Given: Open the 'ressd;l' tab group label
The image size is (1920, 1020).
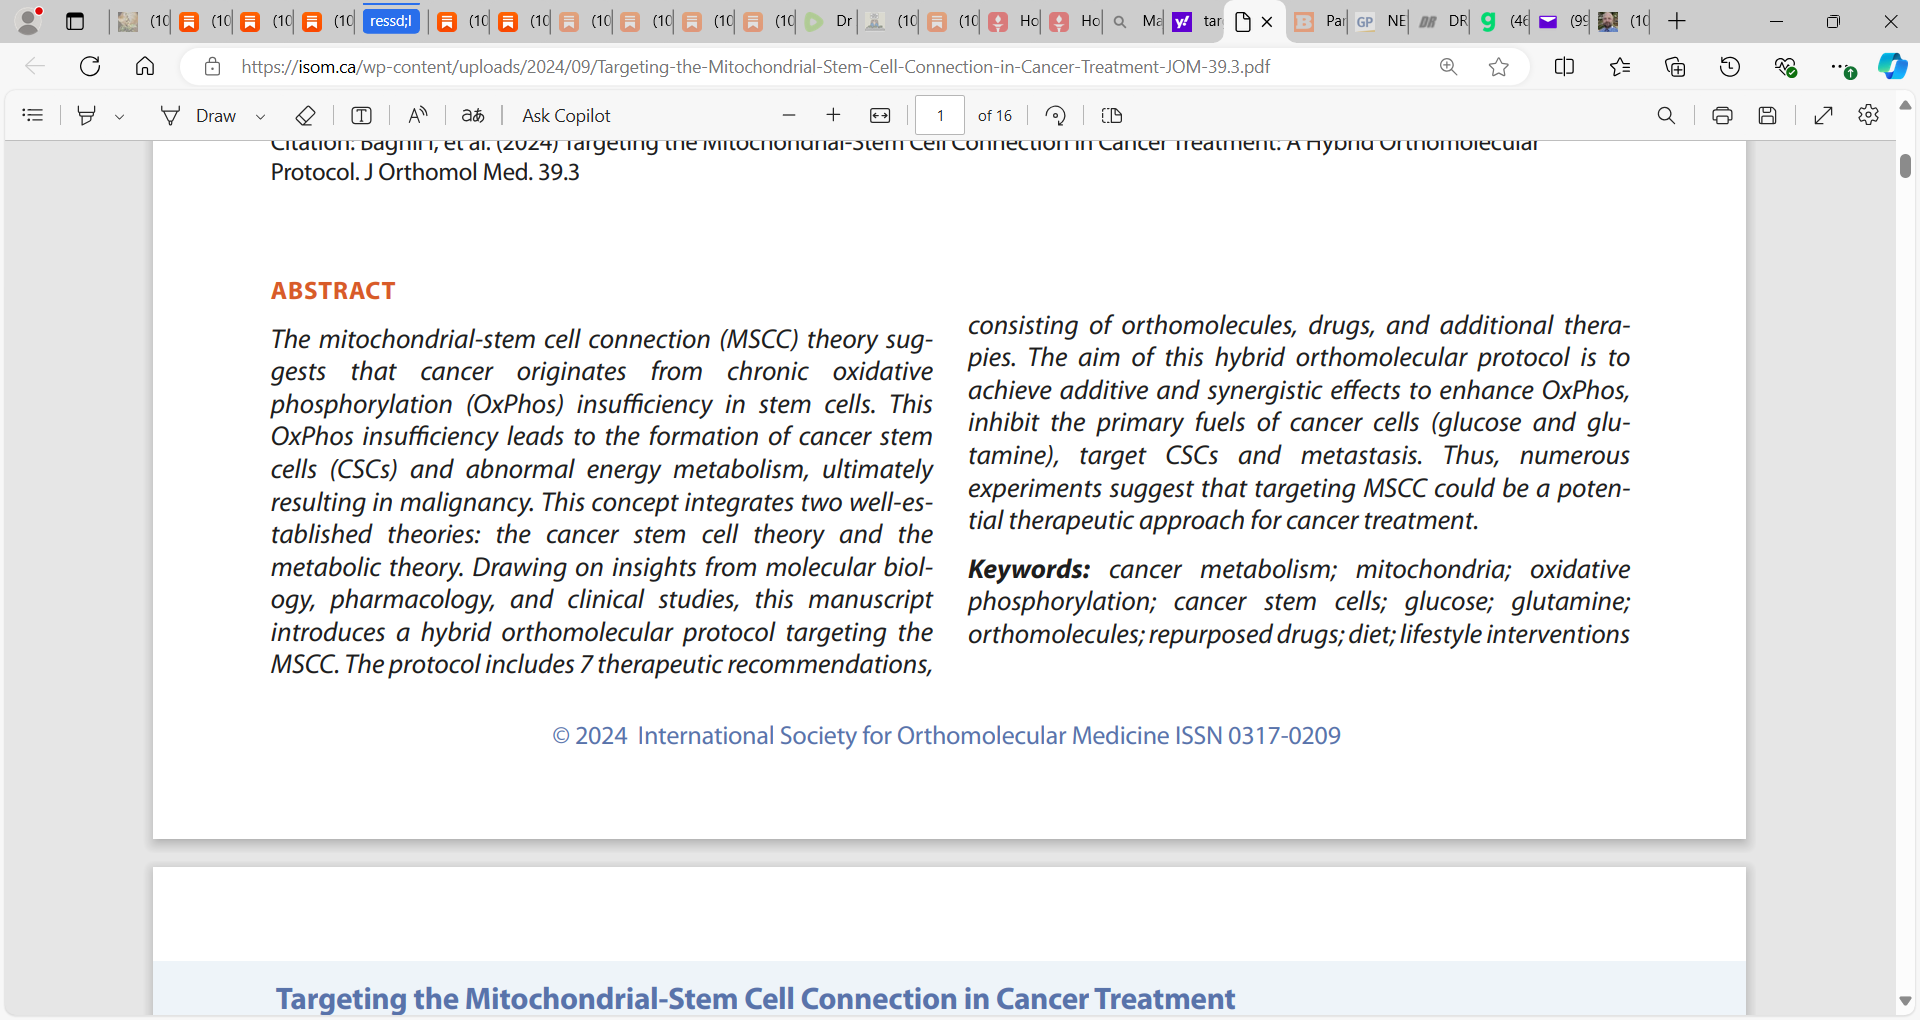Looking at the screenshot, I should point(390,21).
